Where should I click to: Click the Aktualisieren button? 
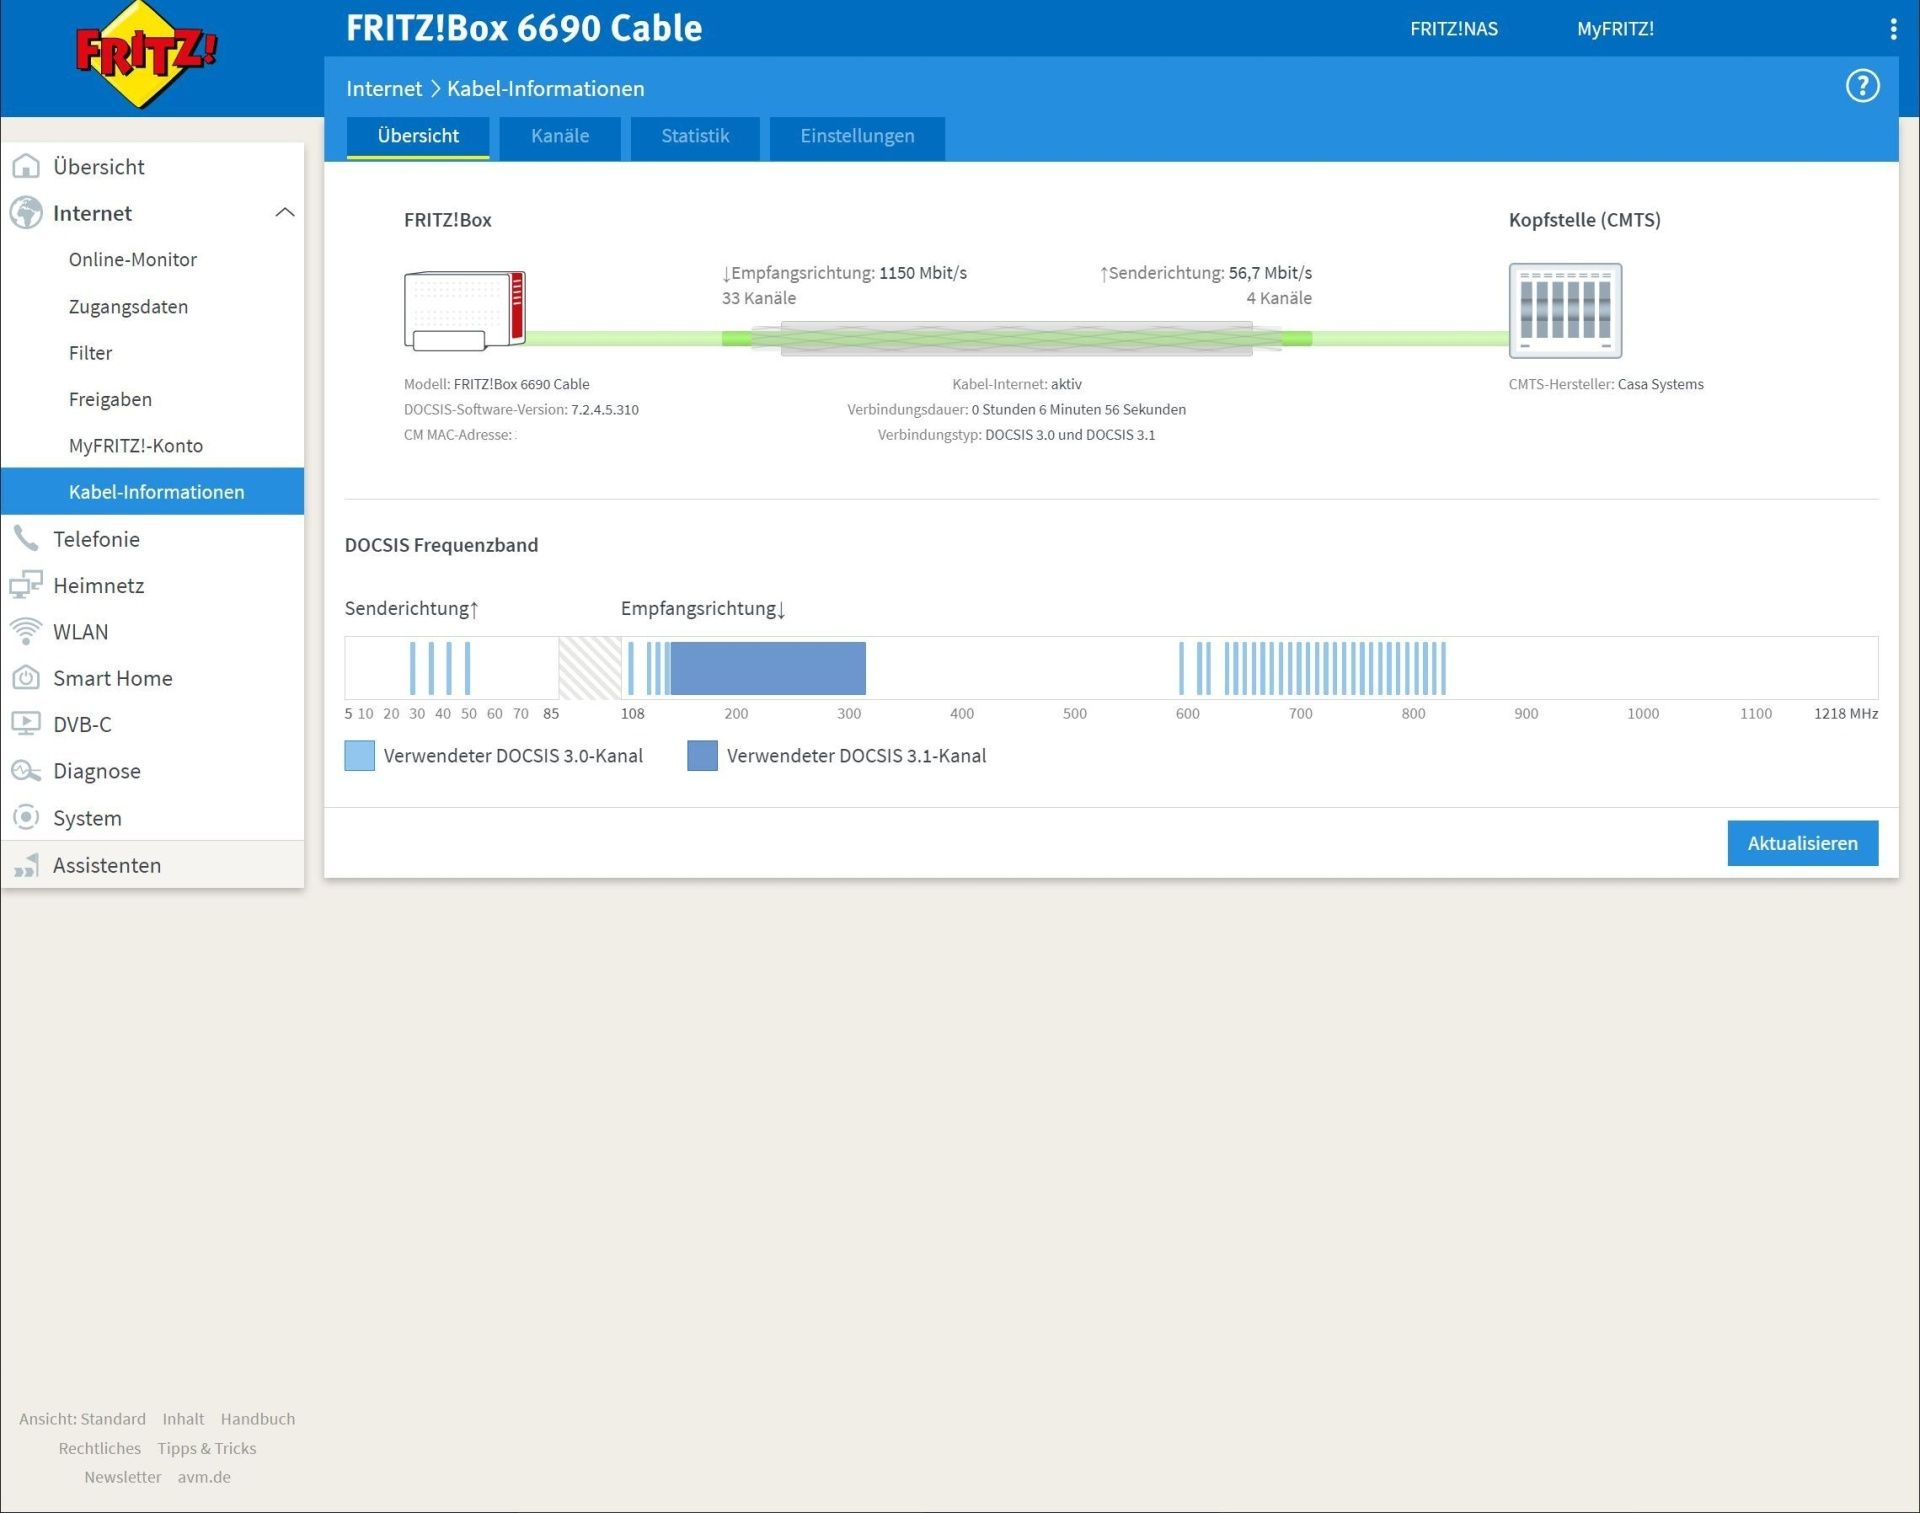pos(1802,843)
